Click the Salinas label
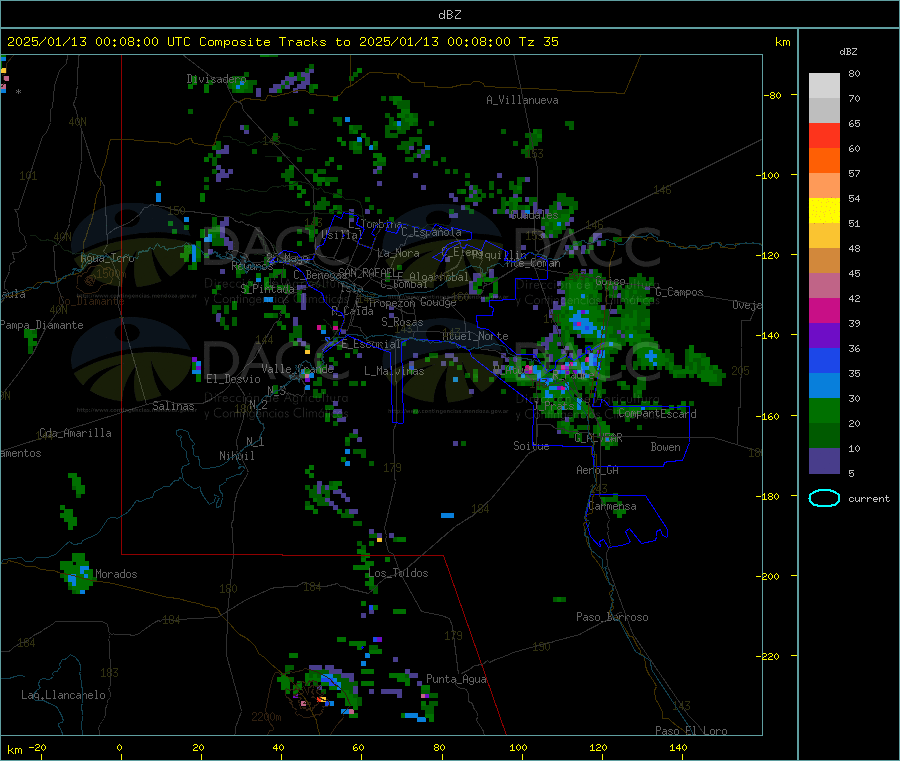This screenshot has height=761, width=900. [173, 406]
